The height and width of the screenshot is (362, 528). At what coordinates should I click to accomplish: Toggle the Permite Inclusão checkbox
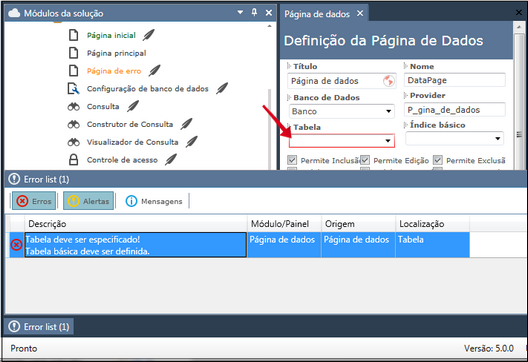(292, 160)
